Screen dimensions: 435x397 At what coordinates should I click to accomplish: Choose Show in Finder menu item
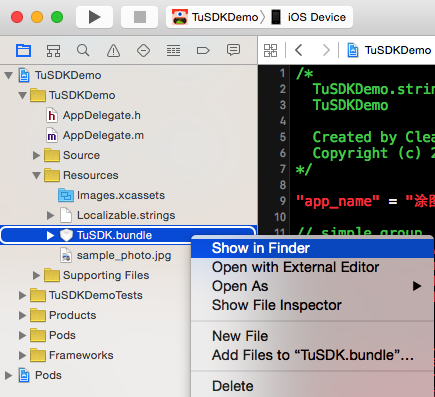click(312, 248)
